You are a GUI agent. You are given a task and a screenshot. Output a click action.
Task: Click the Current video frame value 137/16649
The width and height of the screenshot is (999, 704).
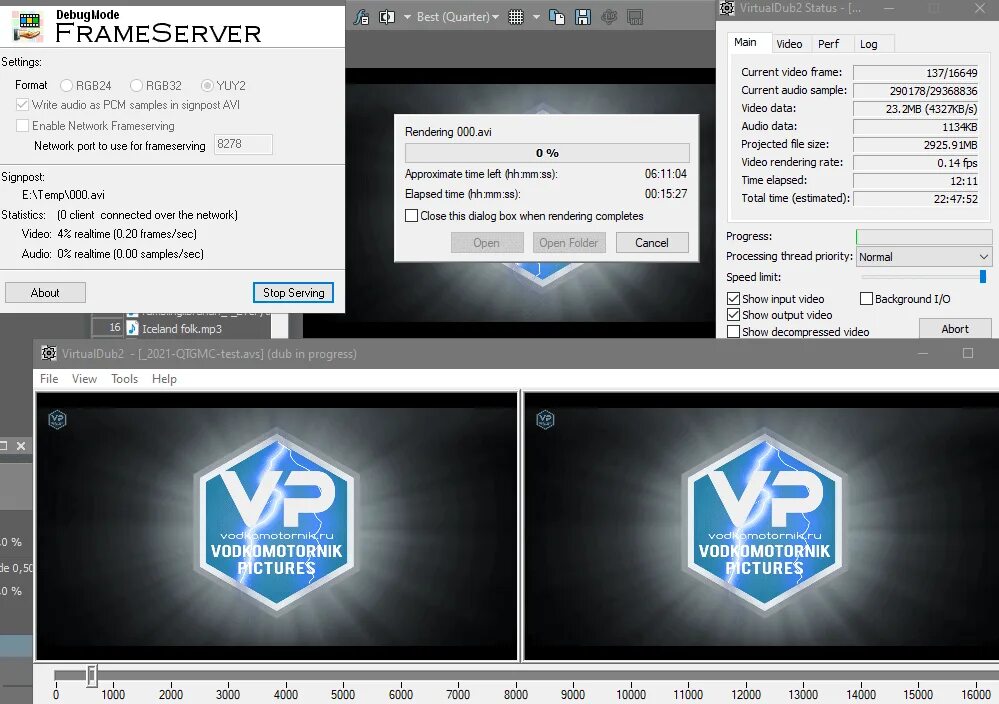(x=917, y=73)
